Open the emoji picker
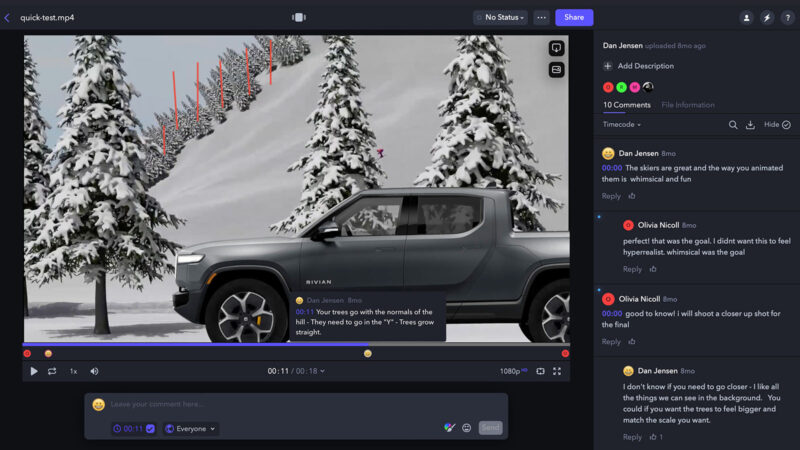The width and height of the screenshot is (800, 450). coord(466,428)
